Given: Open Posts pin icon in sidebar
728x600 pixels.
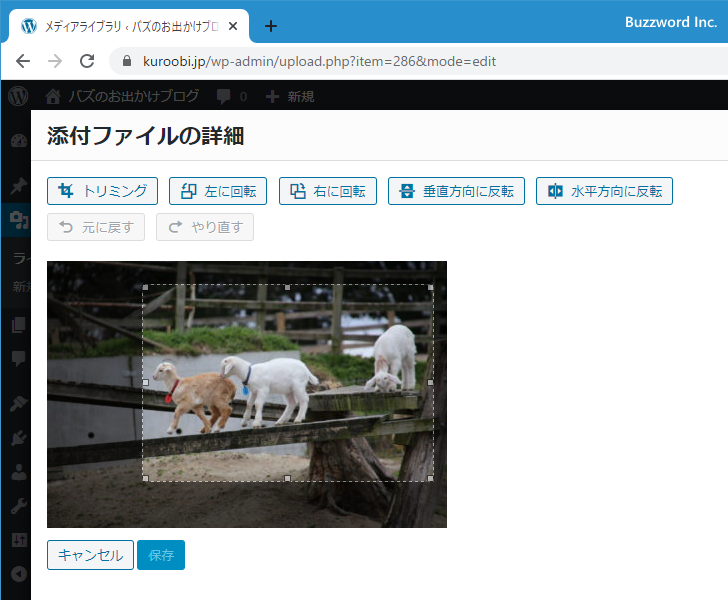Looking at the screenshot, I should 19,186.
